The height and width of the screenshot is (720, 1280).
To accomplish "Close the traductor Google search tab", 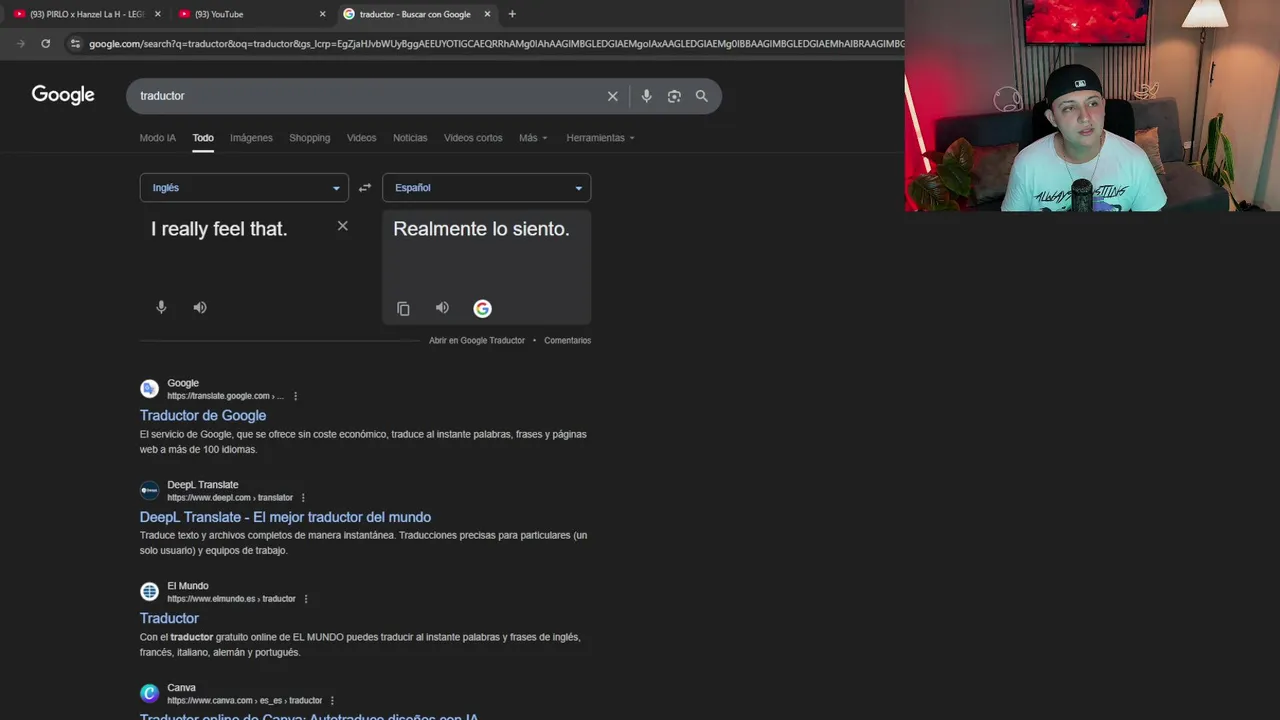I will pos(487,14).
